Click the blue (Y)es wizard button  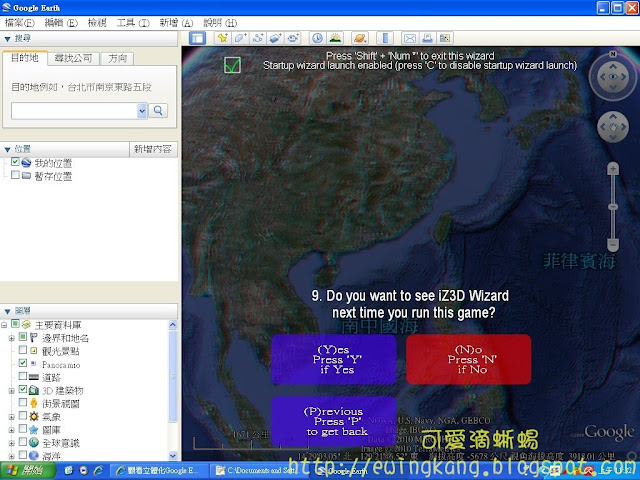[334, 360]
